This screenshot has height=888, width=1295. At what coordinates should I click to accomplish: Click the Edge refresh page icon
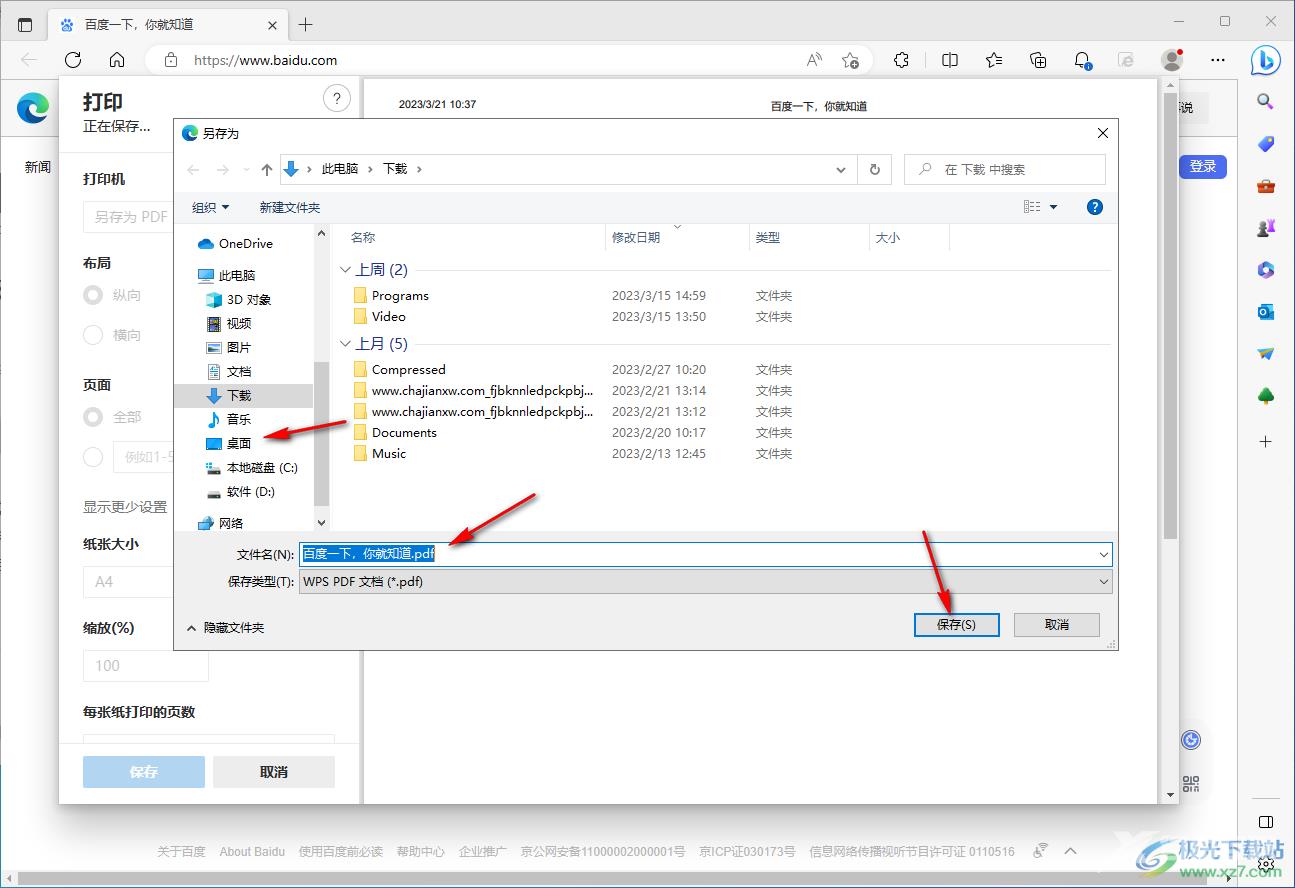[73, 60]
